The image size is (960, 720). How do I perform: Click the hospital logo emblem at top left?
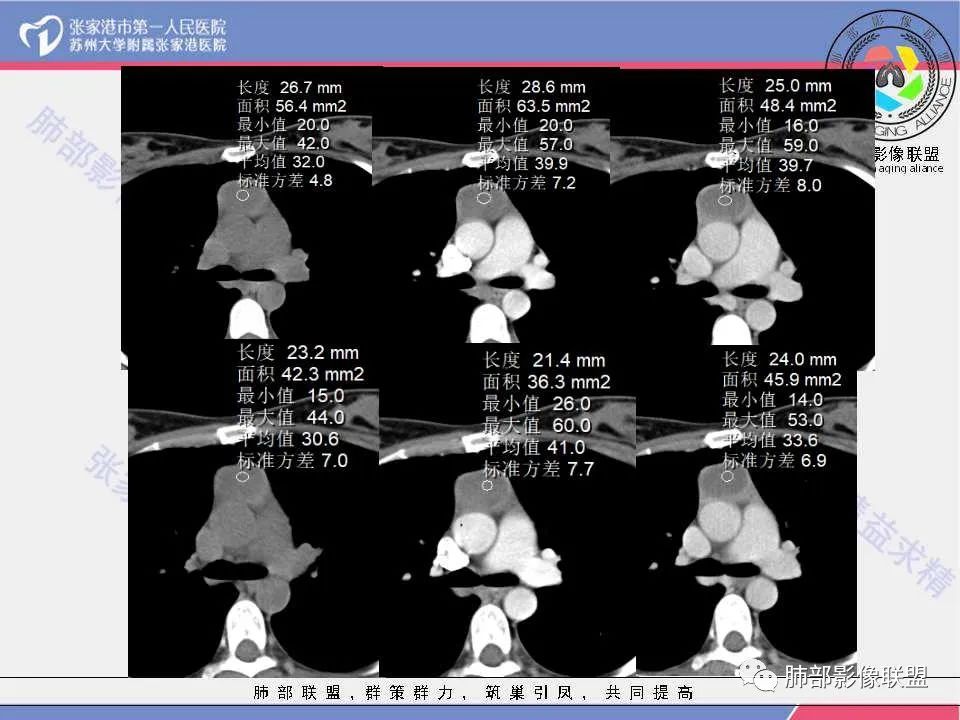(41, 35)
